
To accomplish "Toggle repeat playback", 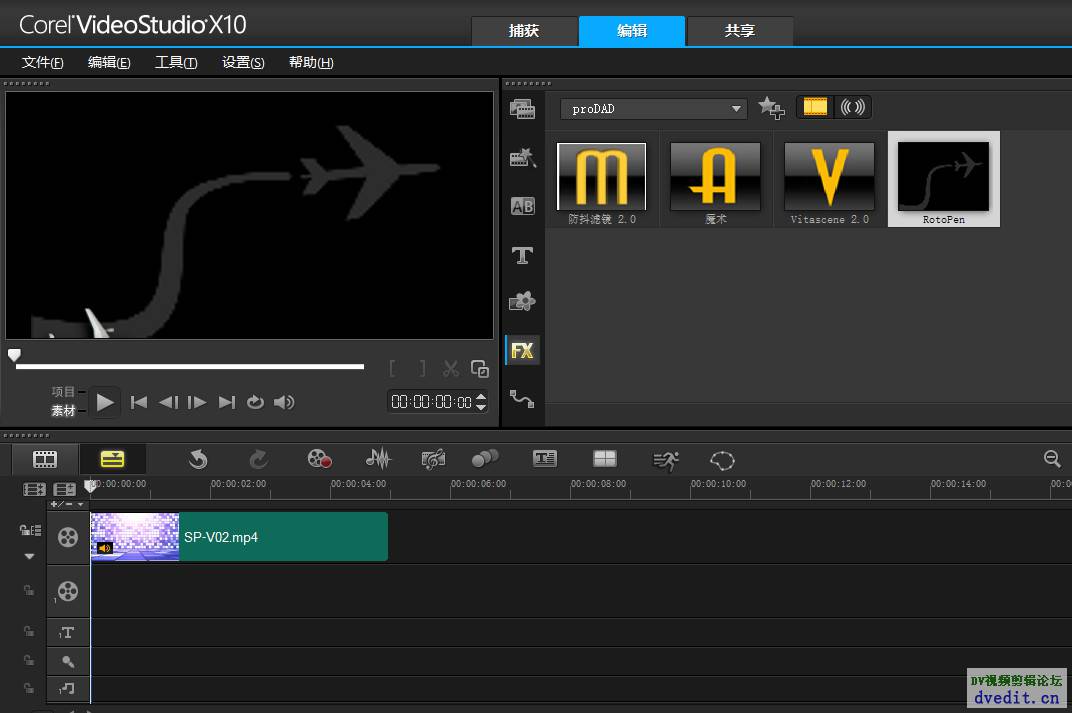I will point(255,402).
